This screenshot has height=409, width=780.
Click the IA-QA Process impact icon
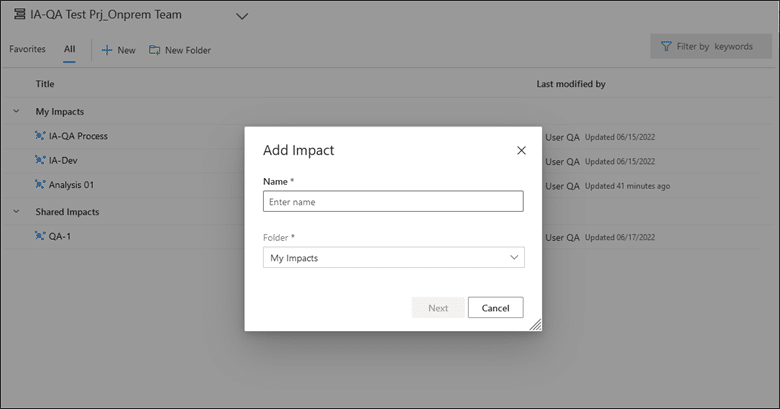click(x=40, y=136)
